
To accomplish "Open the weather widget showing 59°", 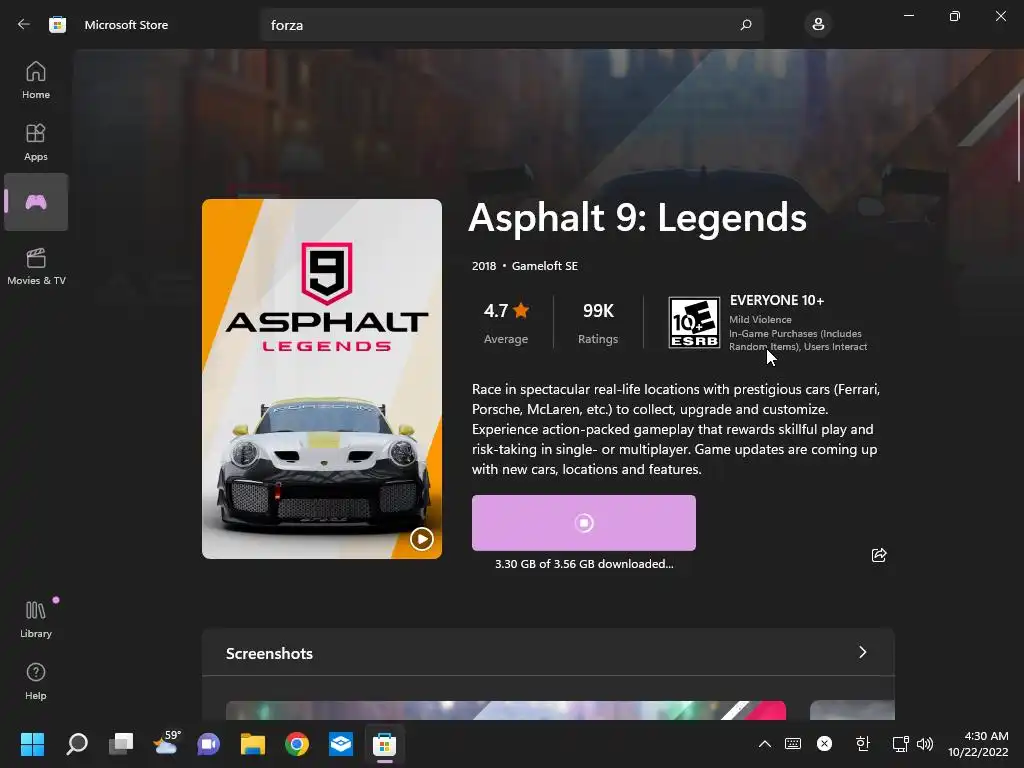I will [165, 743].
